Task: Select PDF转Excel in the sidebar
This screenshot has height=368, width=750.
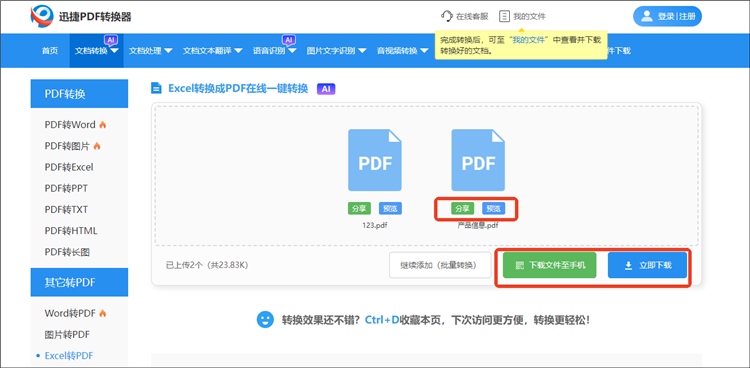Action: (x=69, y=167)
